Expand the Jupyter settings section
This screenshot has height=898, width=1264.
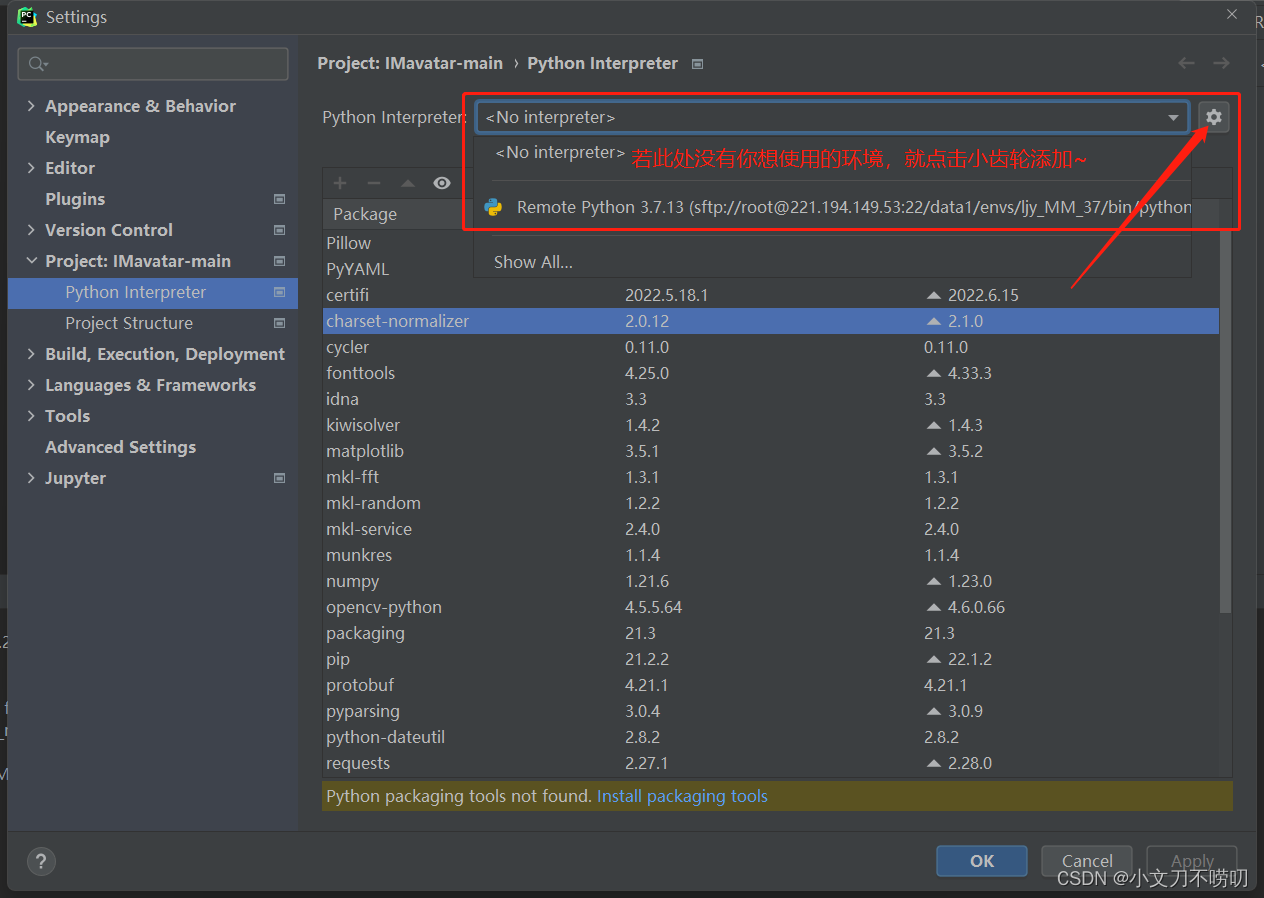coord(31,478)
